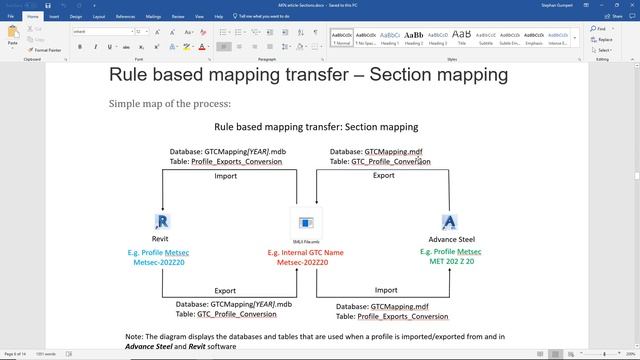Apply superscript formatting
The width and height of the screenshot is (640, 360).
(156, 47)
